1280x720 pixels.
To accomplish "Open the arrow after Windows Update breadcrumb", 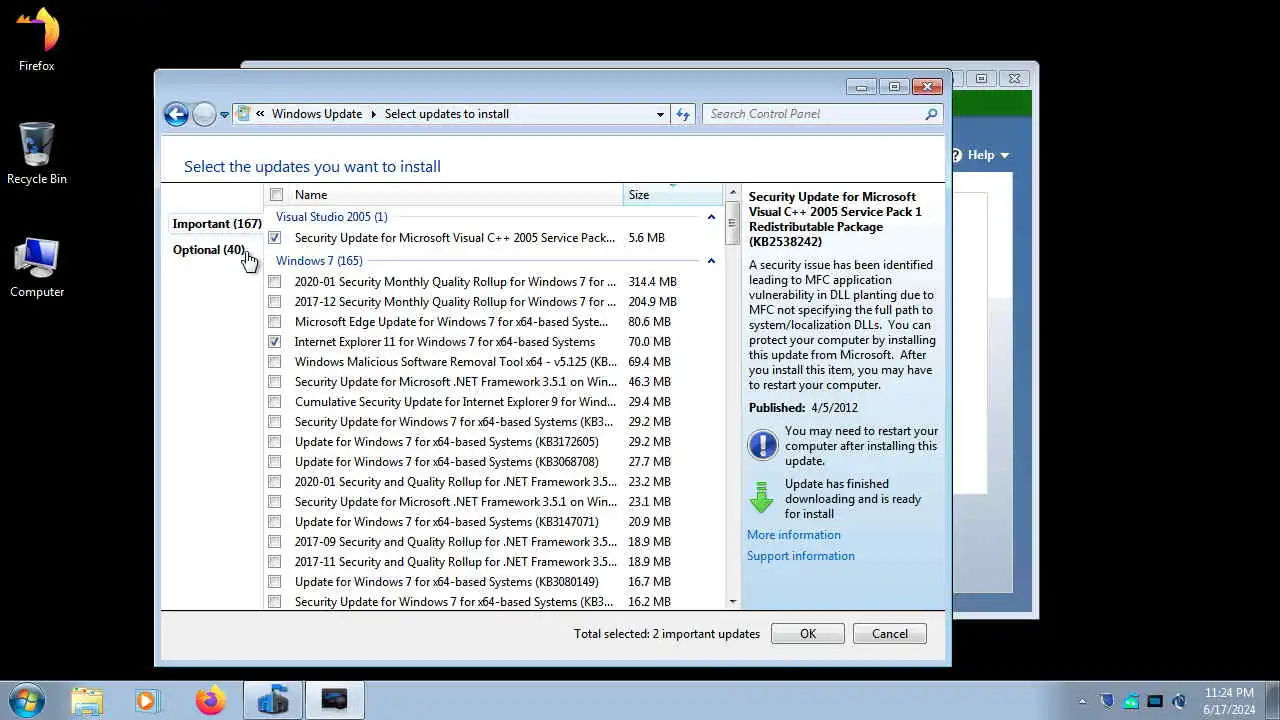I will [374, 114].
